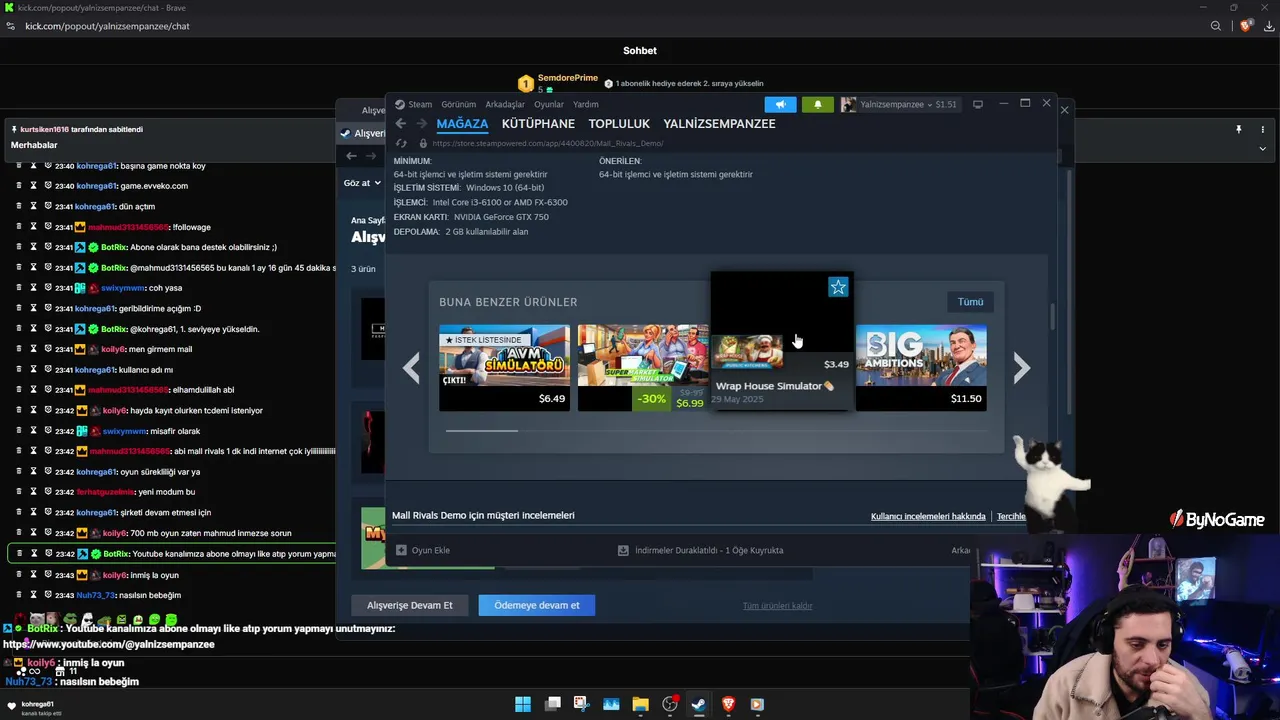Click Tüm ürünleri kaldır link
Screen dimensions: 1280x720
[777, 606]
